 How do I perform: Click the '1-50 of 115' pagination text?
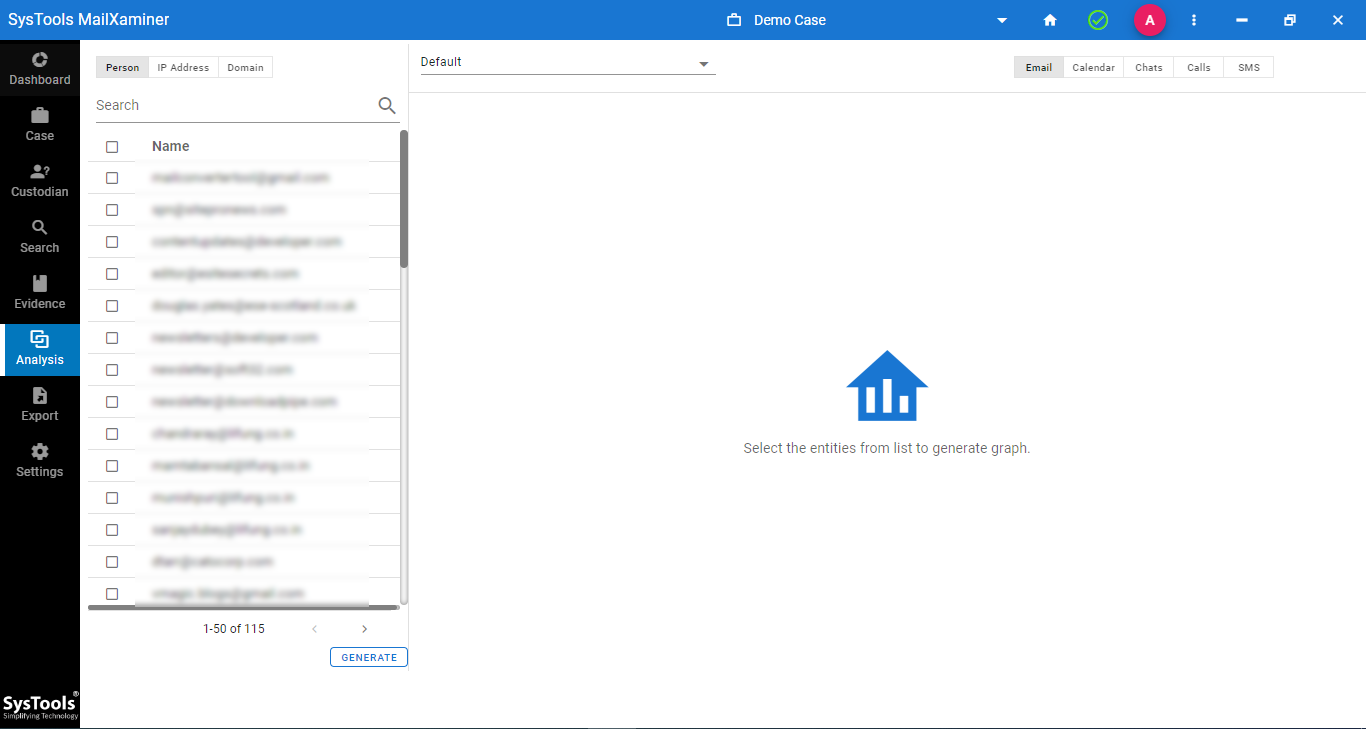(234, 629)
